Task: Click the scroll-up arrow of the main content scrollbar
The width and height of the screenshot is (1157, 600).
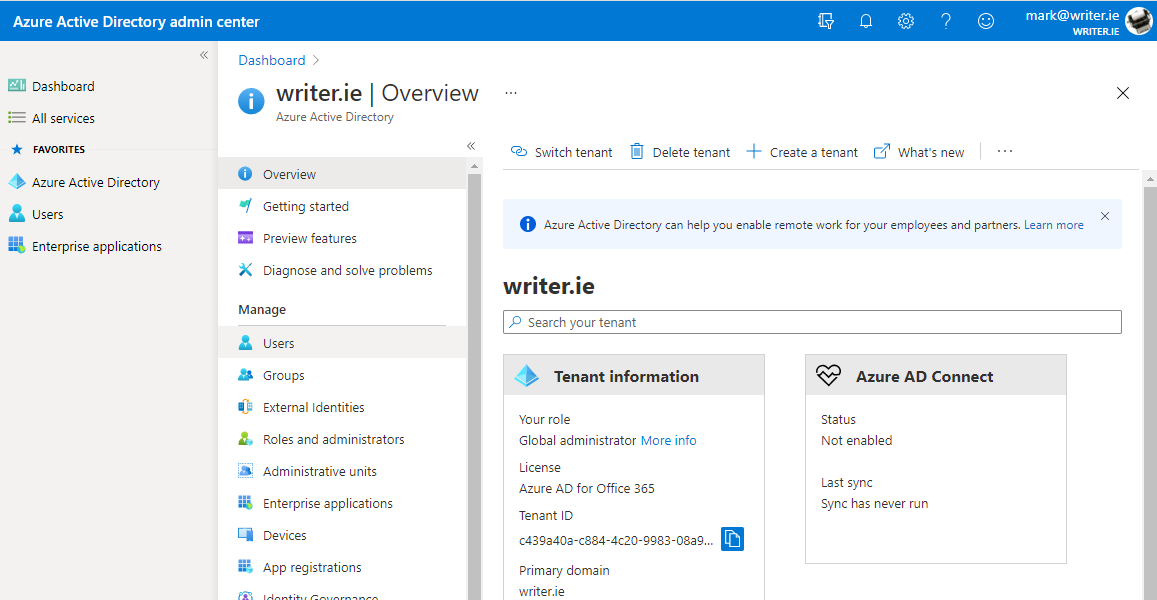Action: click(1150, 179)
